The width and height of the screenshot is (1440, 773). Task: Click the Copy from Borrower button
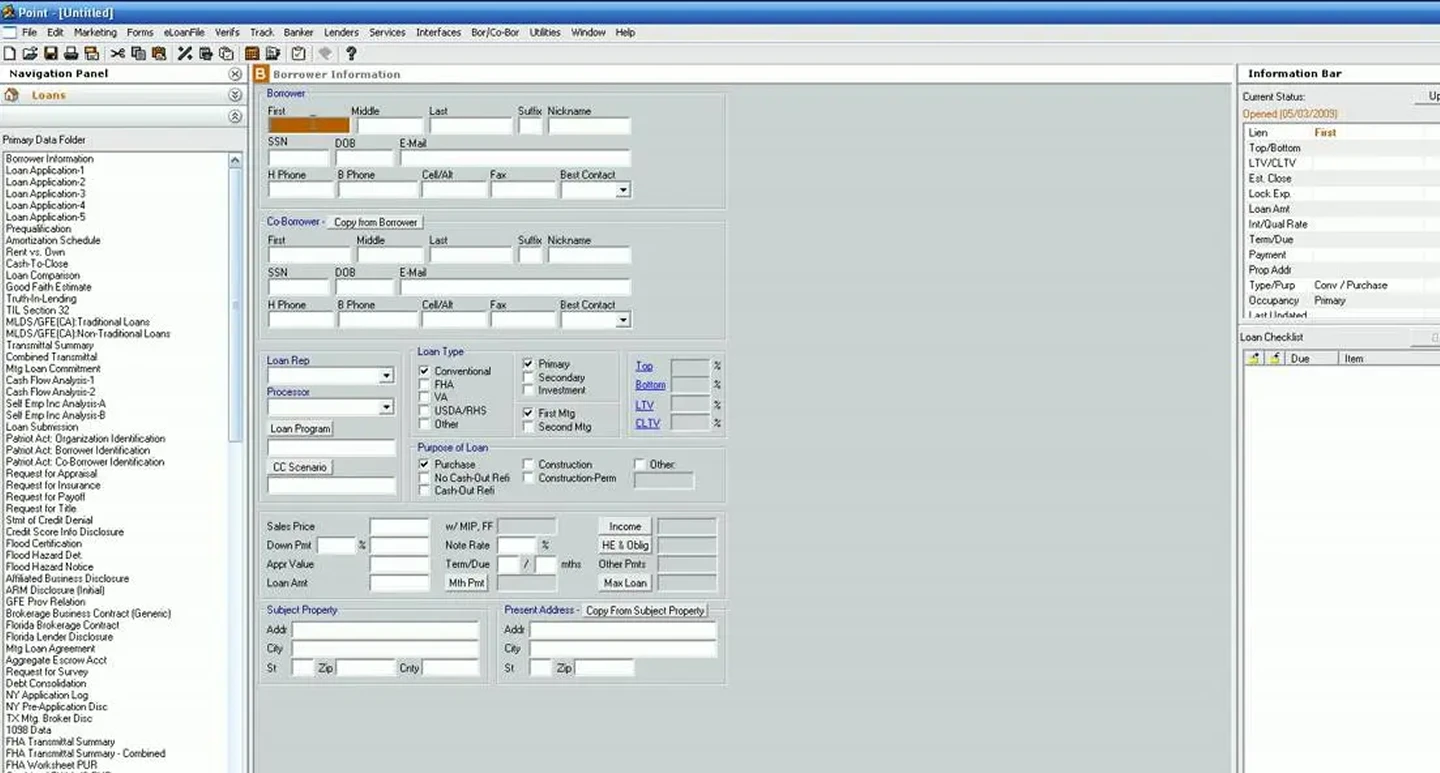[x=375, y=221]
